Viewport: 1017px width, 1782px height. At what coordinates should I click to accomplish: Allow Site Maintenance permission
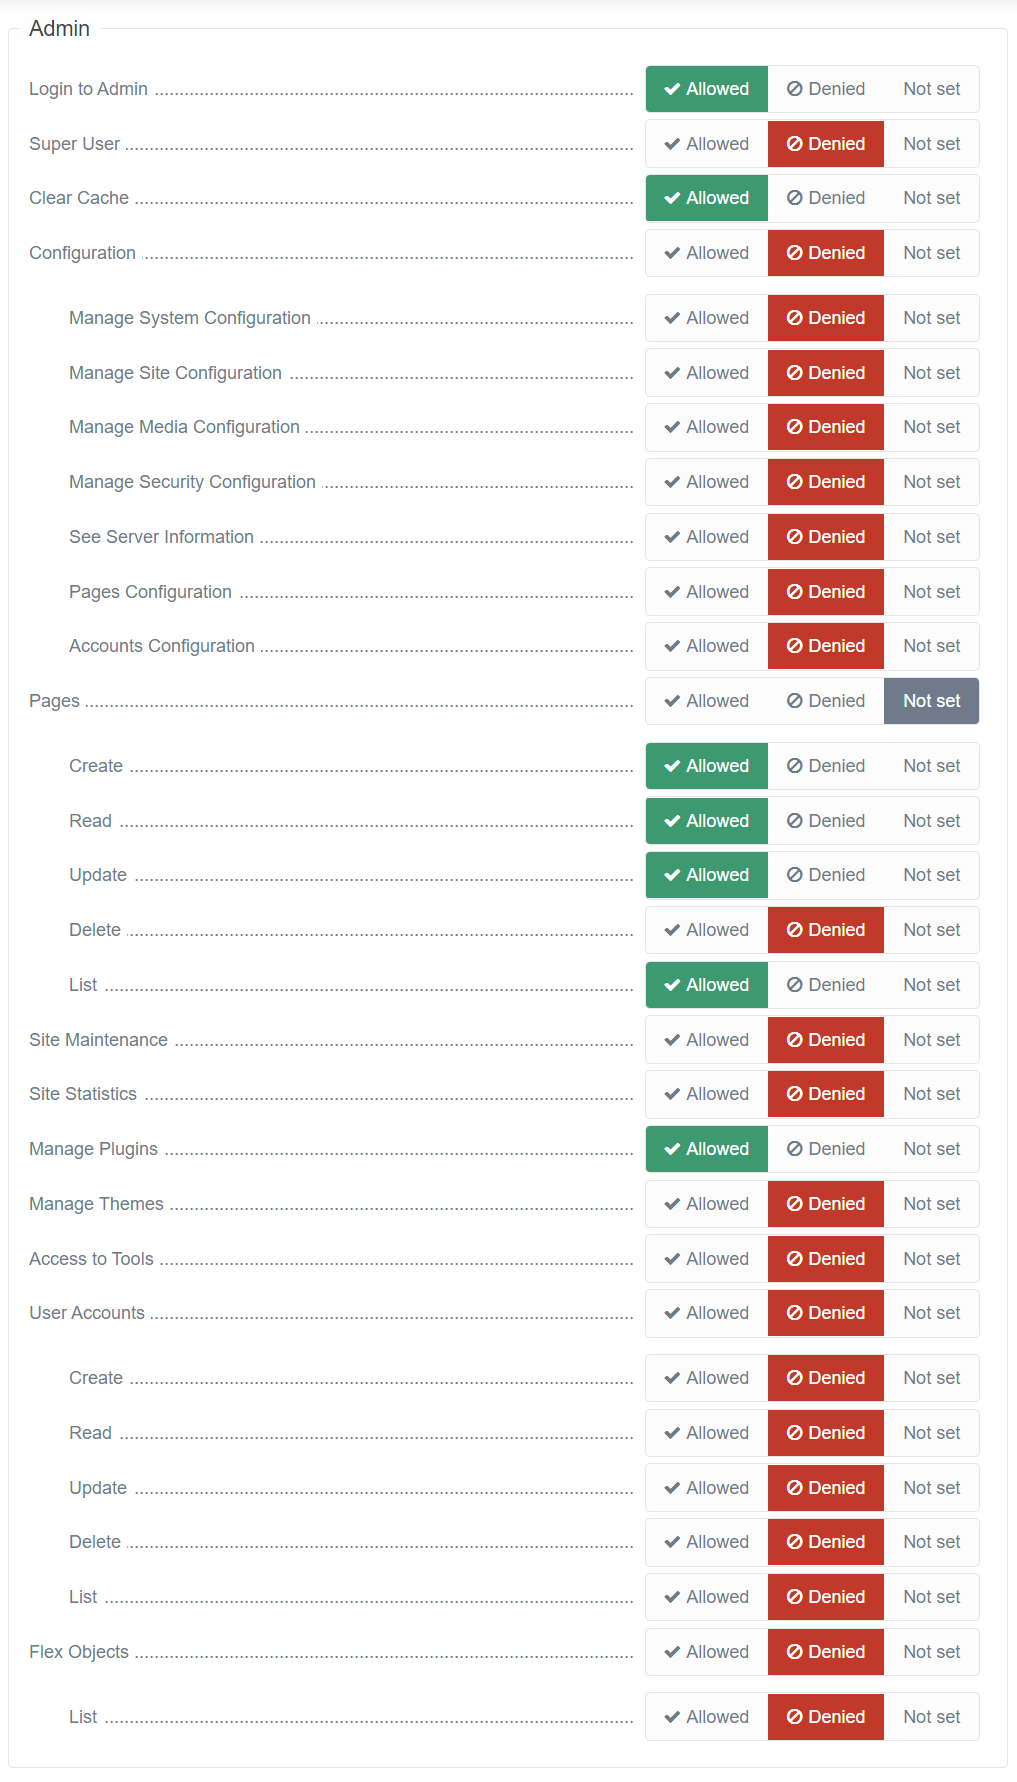[707, 1040]
